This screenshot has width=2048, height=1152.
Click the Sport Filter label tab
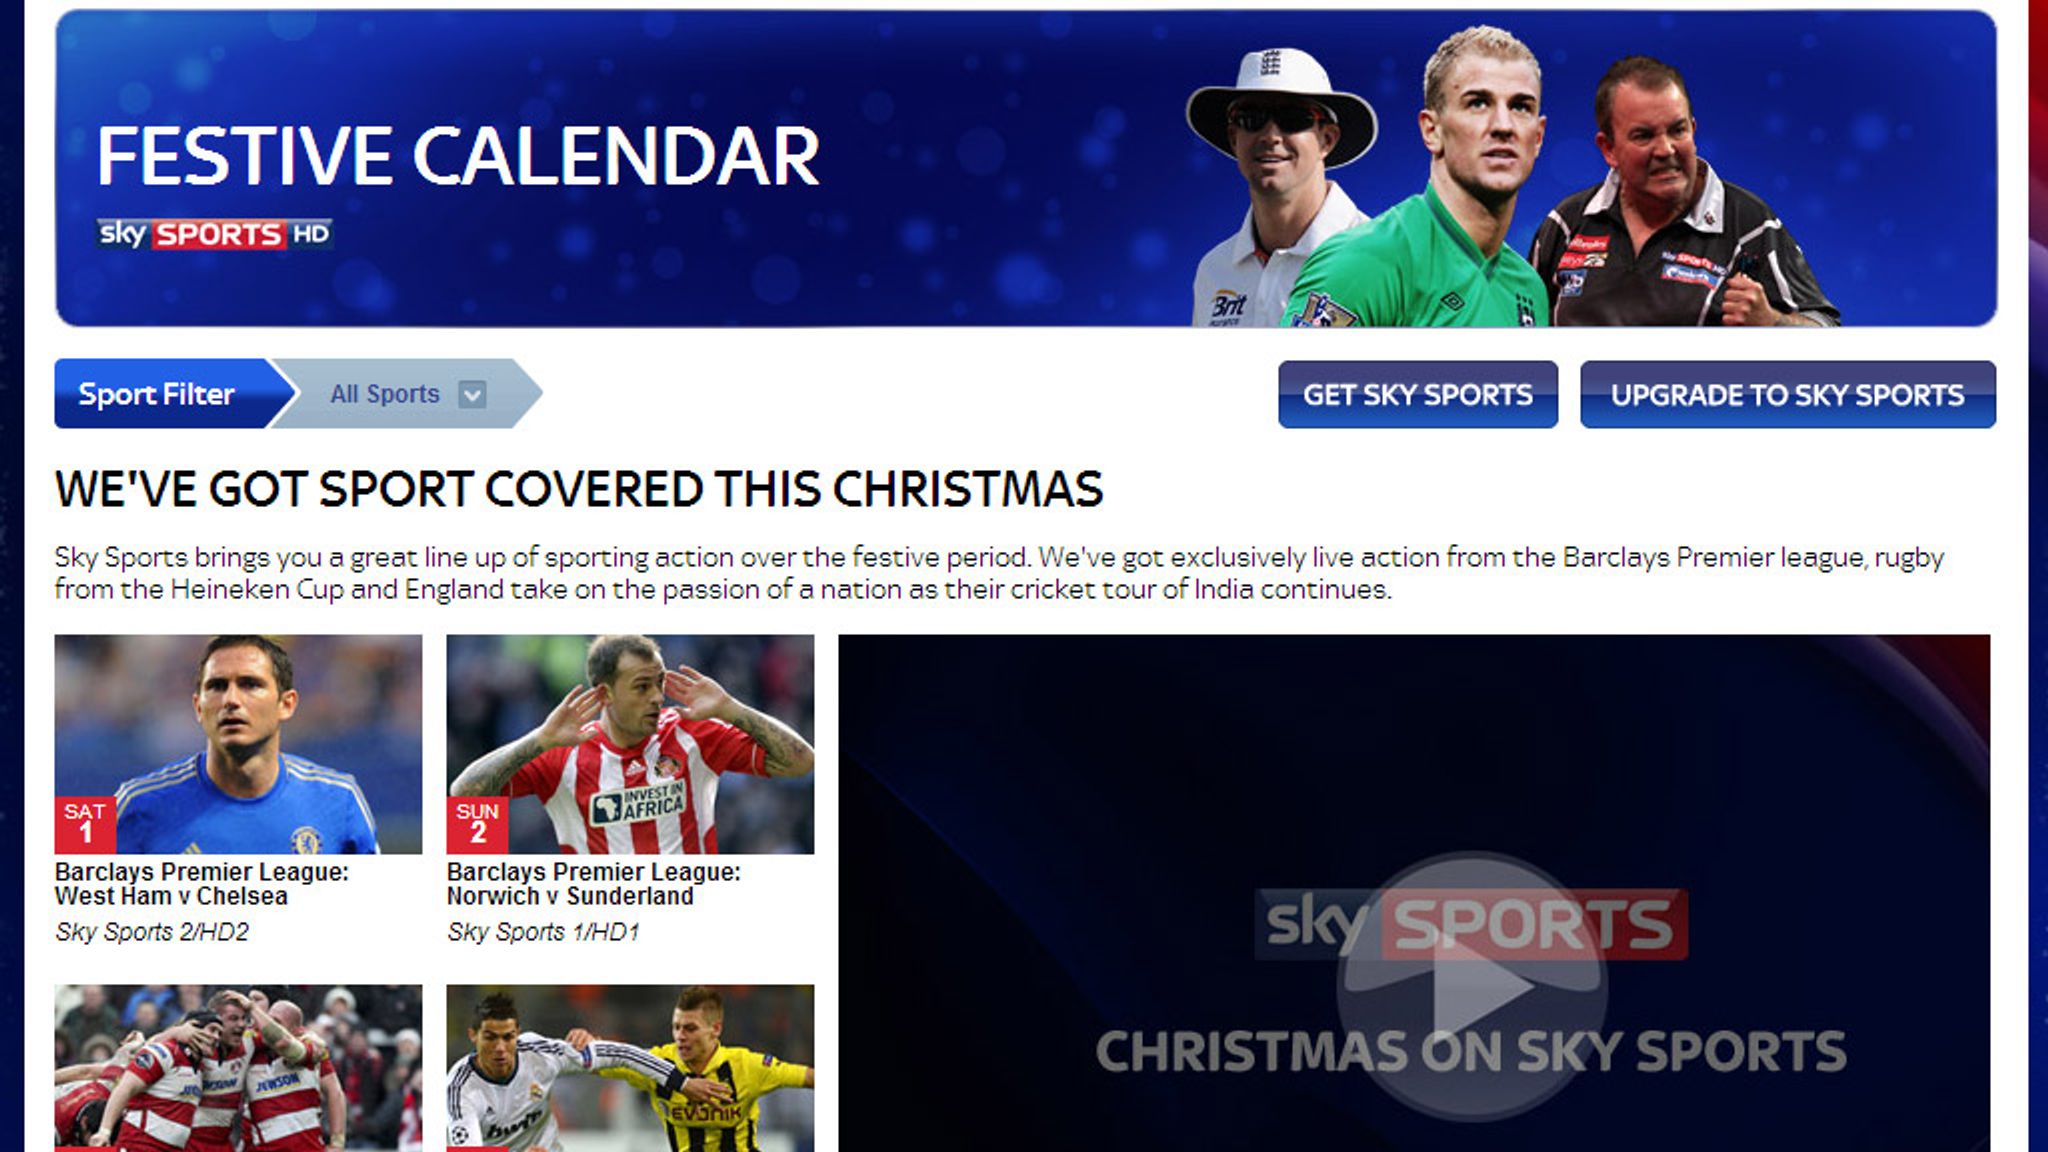(x=158, y=394)
